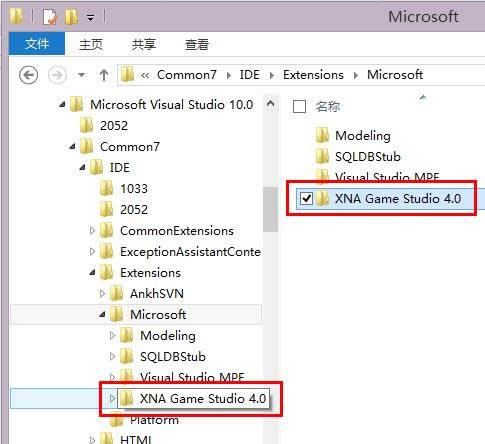This screenshot has width=485, height=444.
Task: Open dropdown arrow after IDE in address bar
Action: point(272,76)
